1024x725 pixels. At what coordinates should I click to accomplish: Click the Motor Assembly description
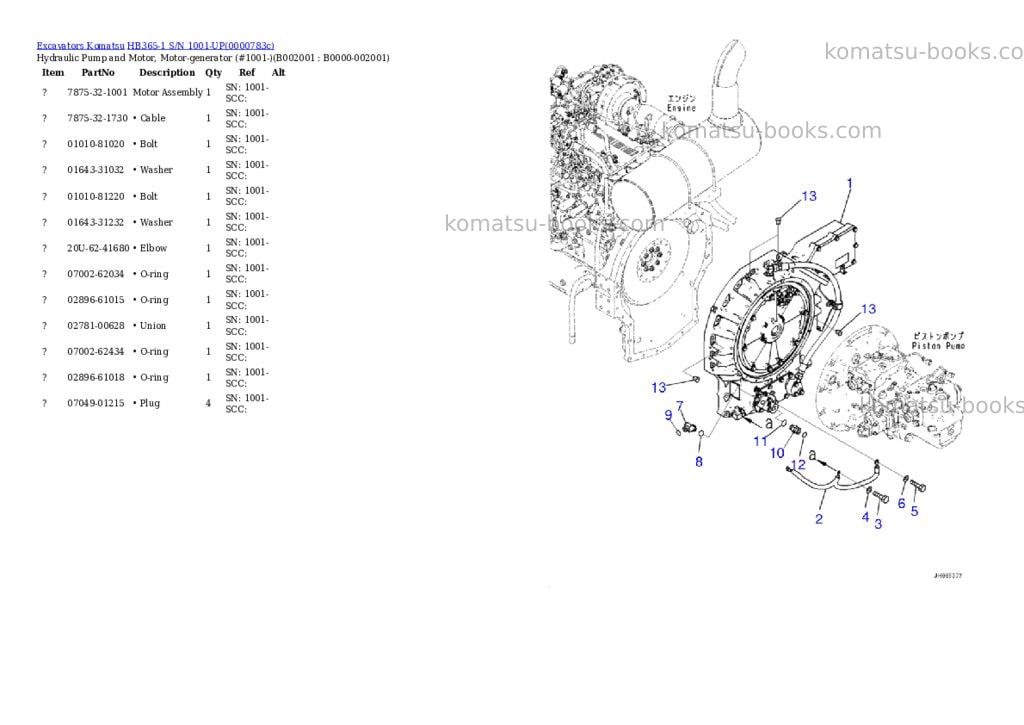(x=168, y=93)
